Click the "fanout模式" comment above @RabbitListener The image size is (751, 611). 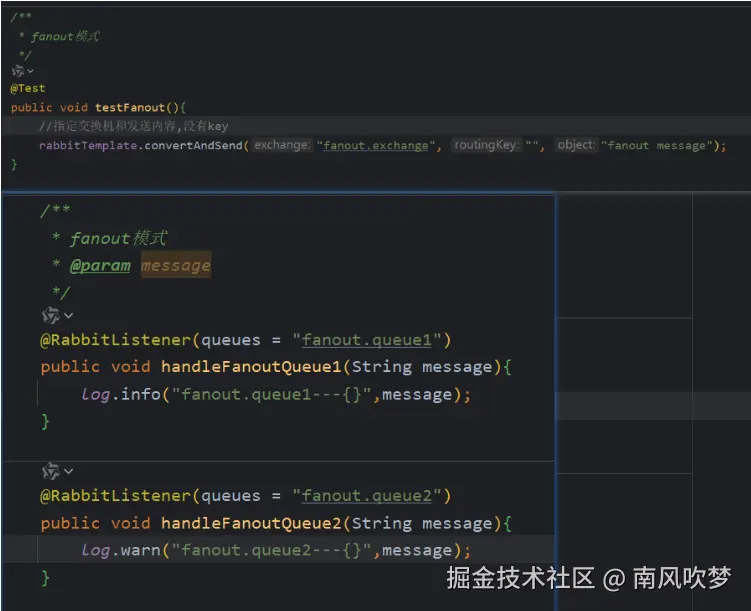119,238
